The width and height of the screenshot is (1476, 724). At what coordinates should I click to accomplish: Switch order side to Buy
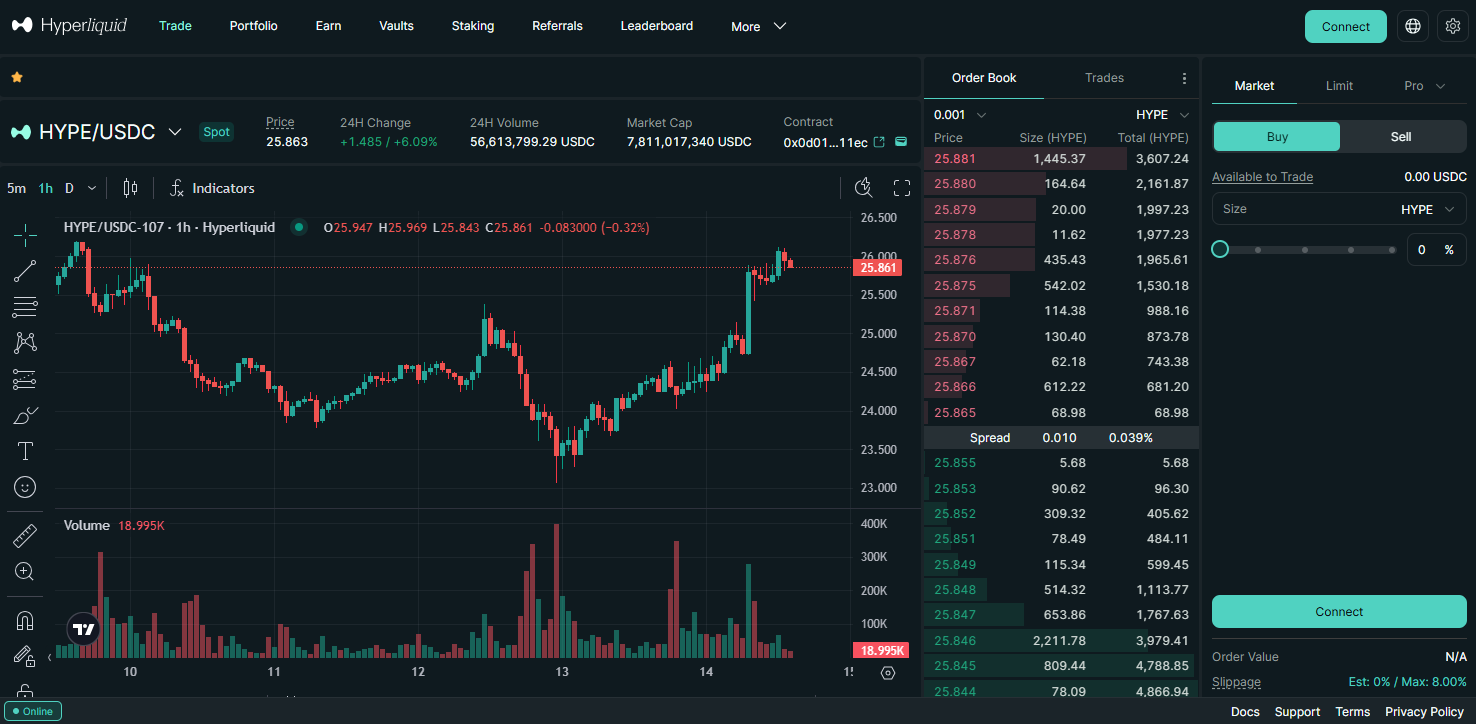pyautogui.click(x=1276, y=137)
